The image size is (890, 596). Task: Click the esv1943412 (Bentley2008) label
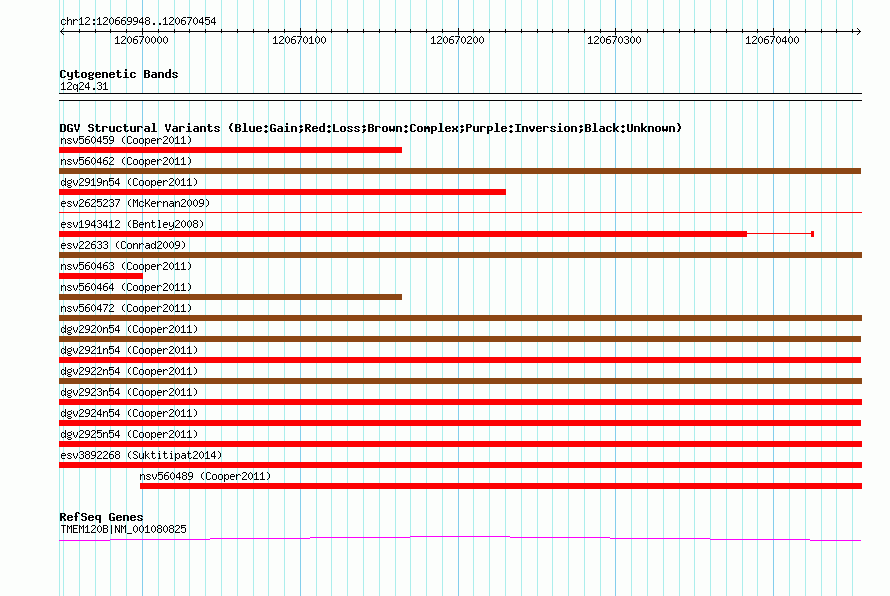point(132,224)
